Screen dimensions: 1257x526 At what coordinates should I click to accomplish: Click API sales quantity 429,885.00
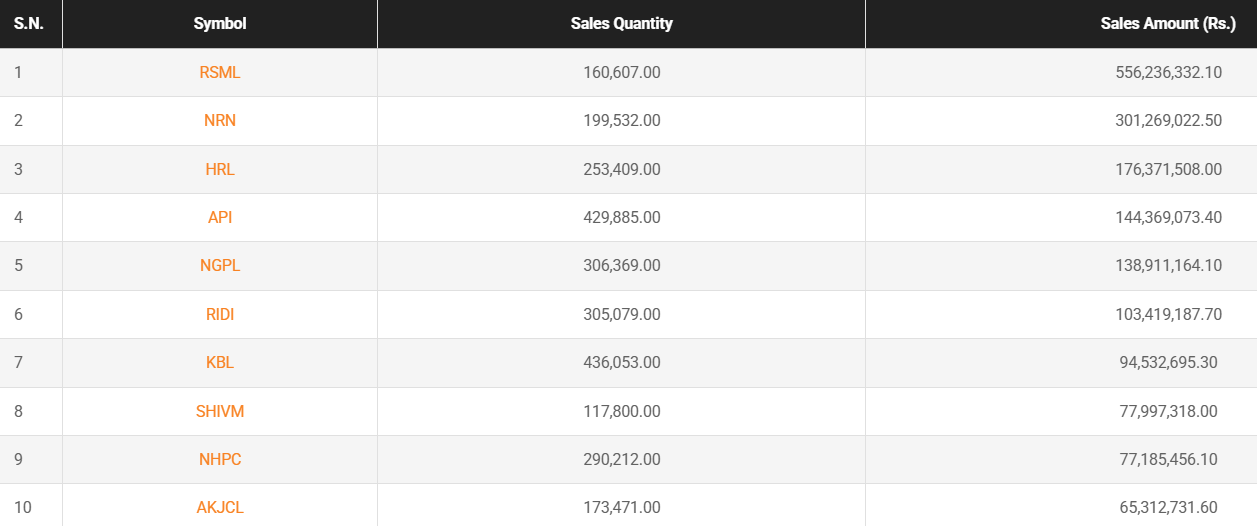[x=621, y=217]
